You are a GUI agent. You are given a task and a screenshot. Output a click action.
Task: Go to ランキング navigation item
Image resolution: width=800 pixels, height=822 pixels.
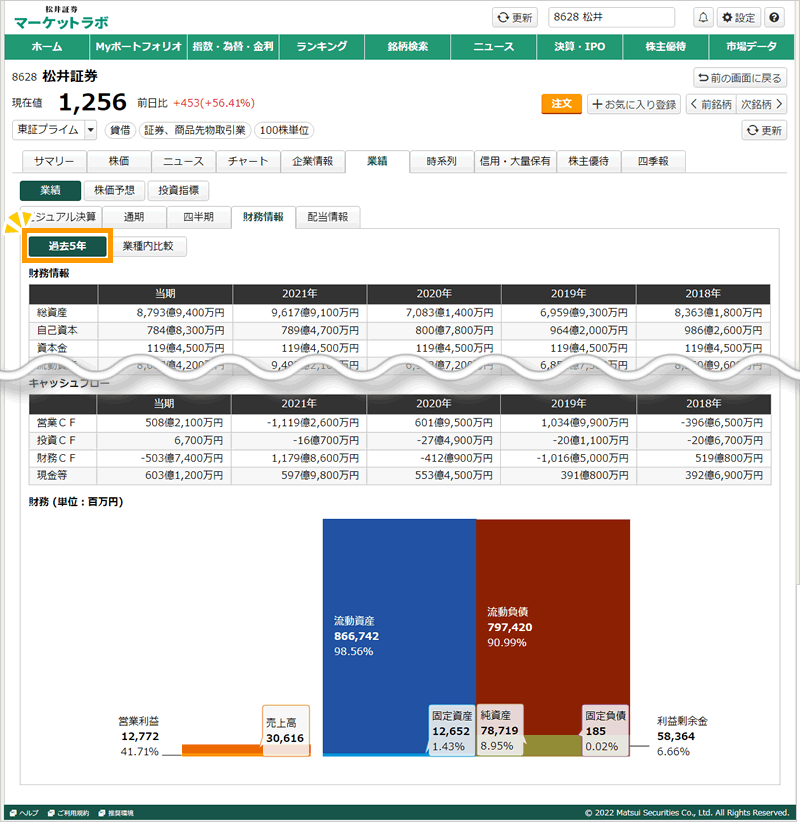click(x=322, y=47)
